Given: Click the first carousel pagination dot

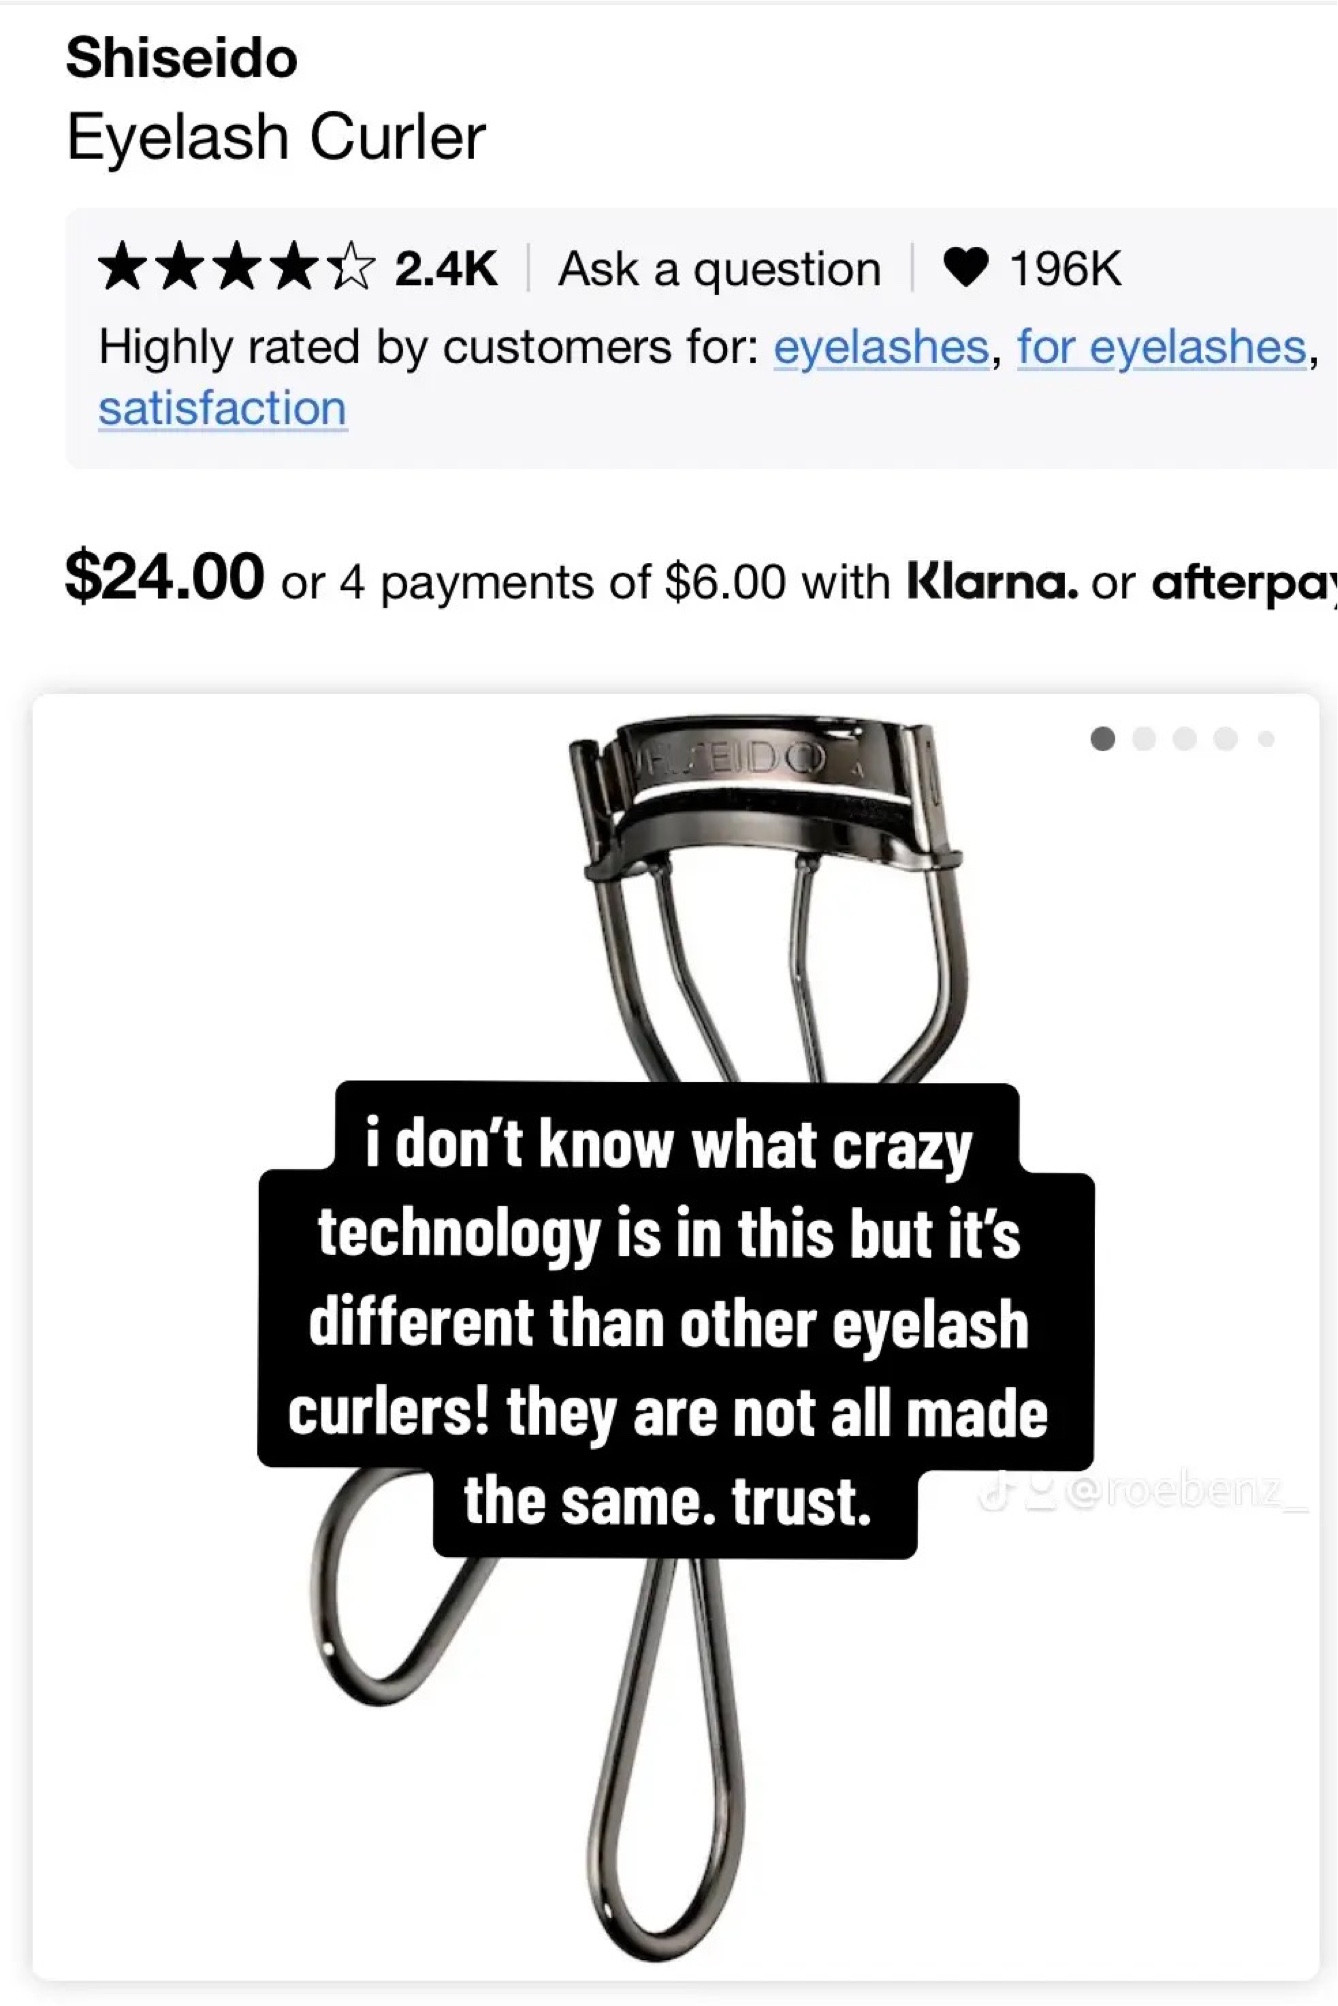Looking at the screenshot, I should click(x=1104, y=738).
